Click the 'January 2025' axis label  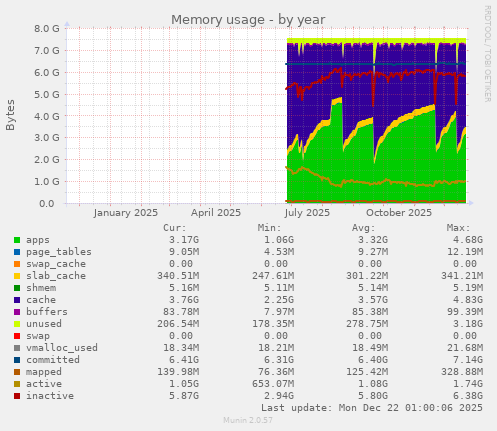126,213
